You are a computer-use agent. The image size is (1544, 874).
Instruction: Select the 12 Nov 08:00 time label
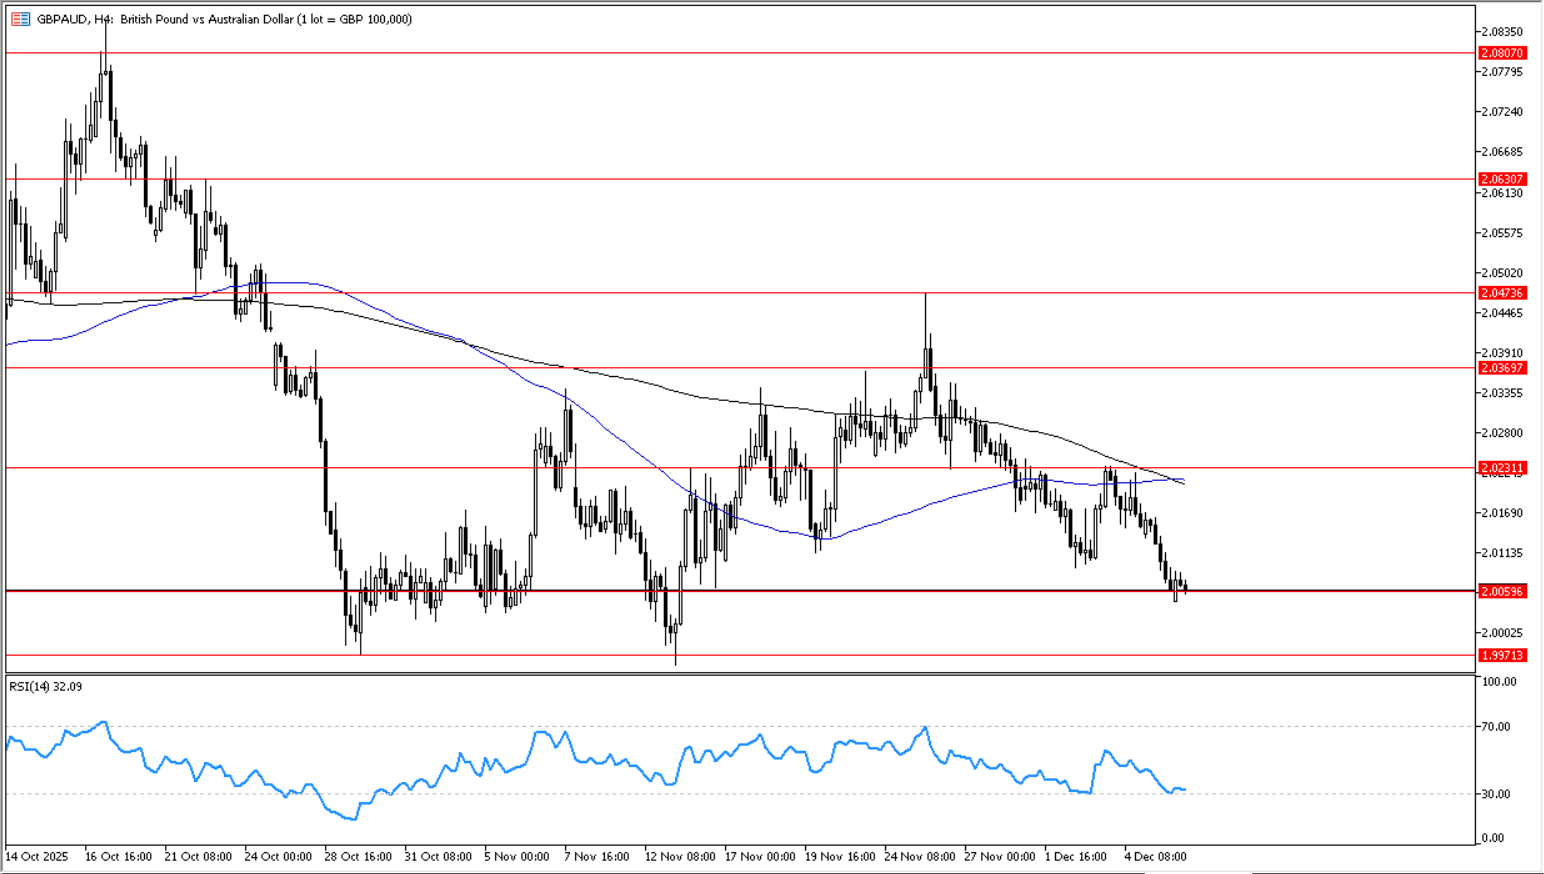tap(680, 857)
